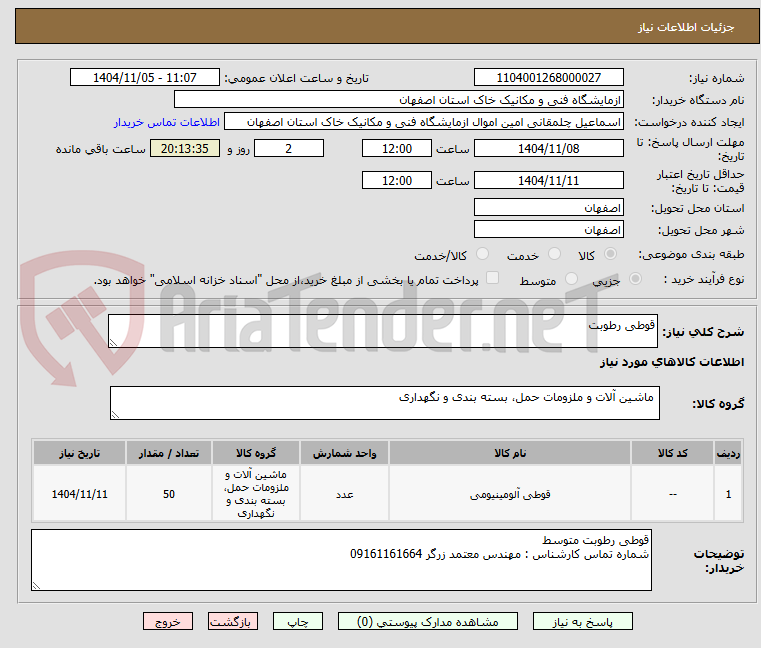Click the شهر محل تحویل field
The height and width of the screenshot is (648, 761).
pyautogui.click(x=548, y=229)
